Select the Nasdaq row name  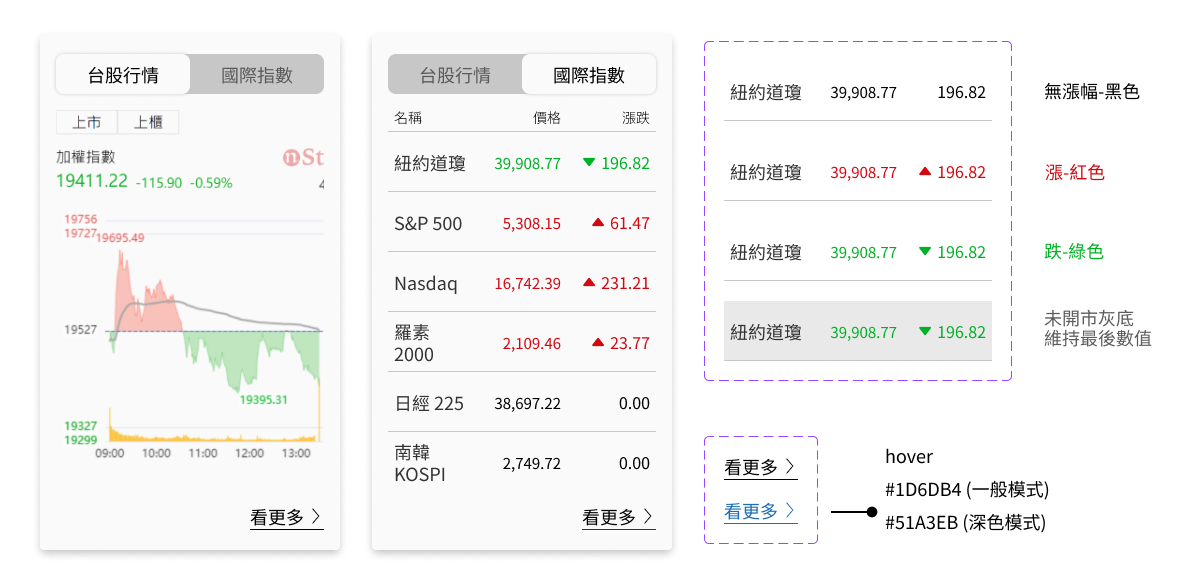426,284
